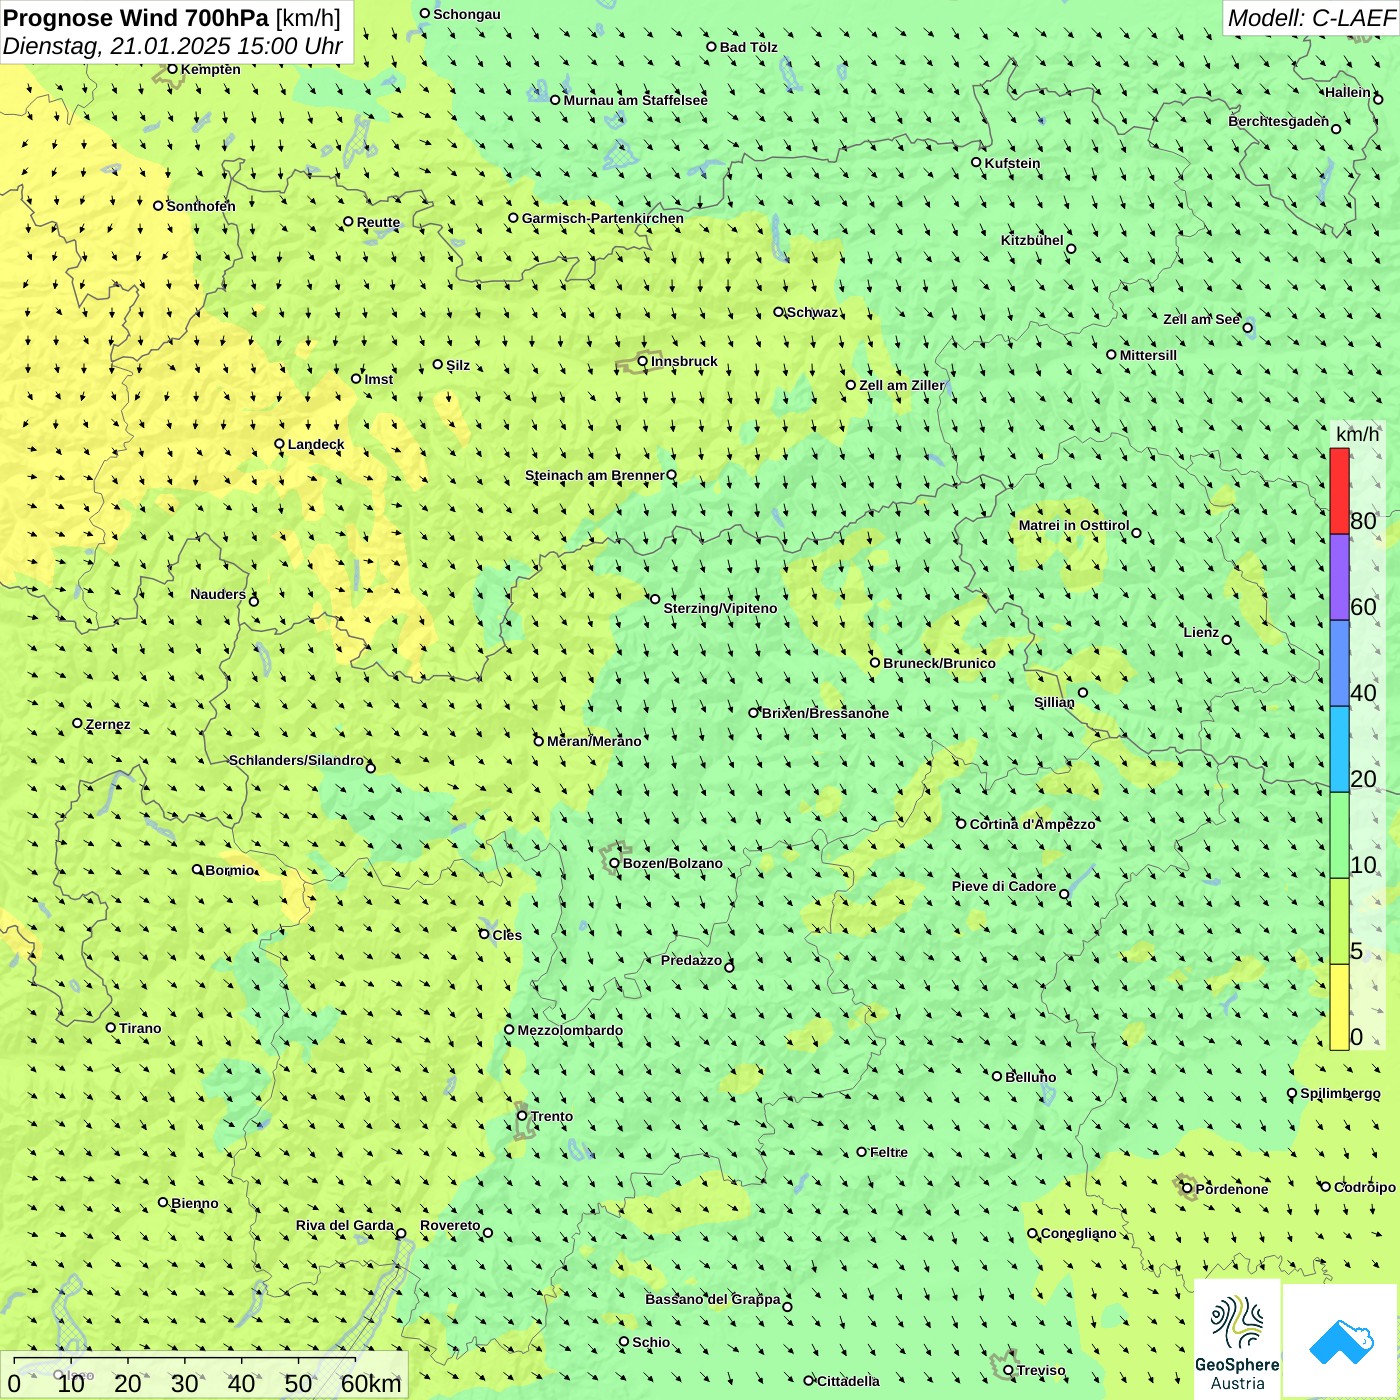Click the Riva del Garda label

click(x=345, y=1225)
